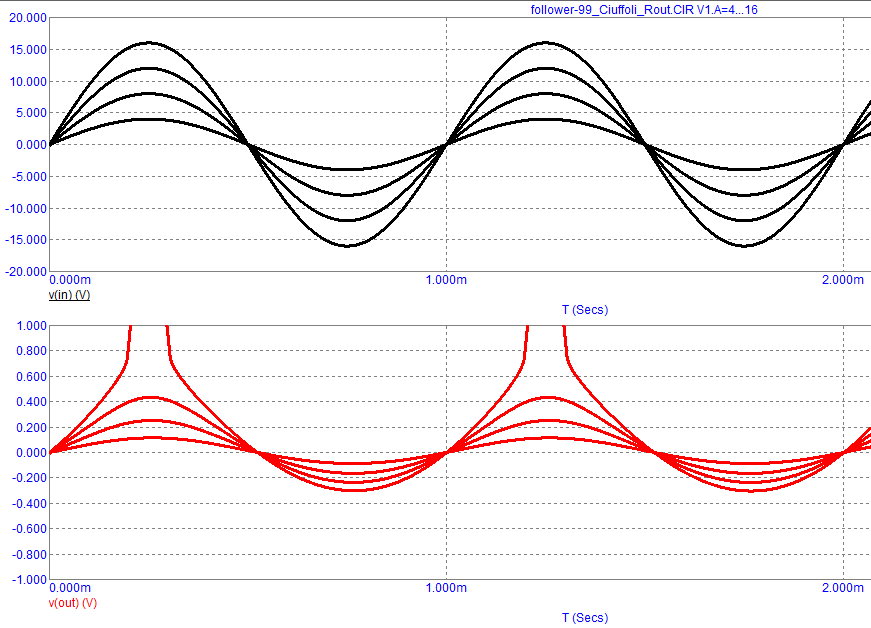Image resolution: width=871 pixels, height=628 pixels.
Task: Click the 10.000 tick on the upper y-axis
Action: (x=28, y=82)
